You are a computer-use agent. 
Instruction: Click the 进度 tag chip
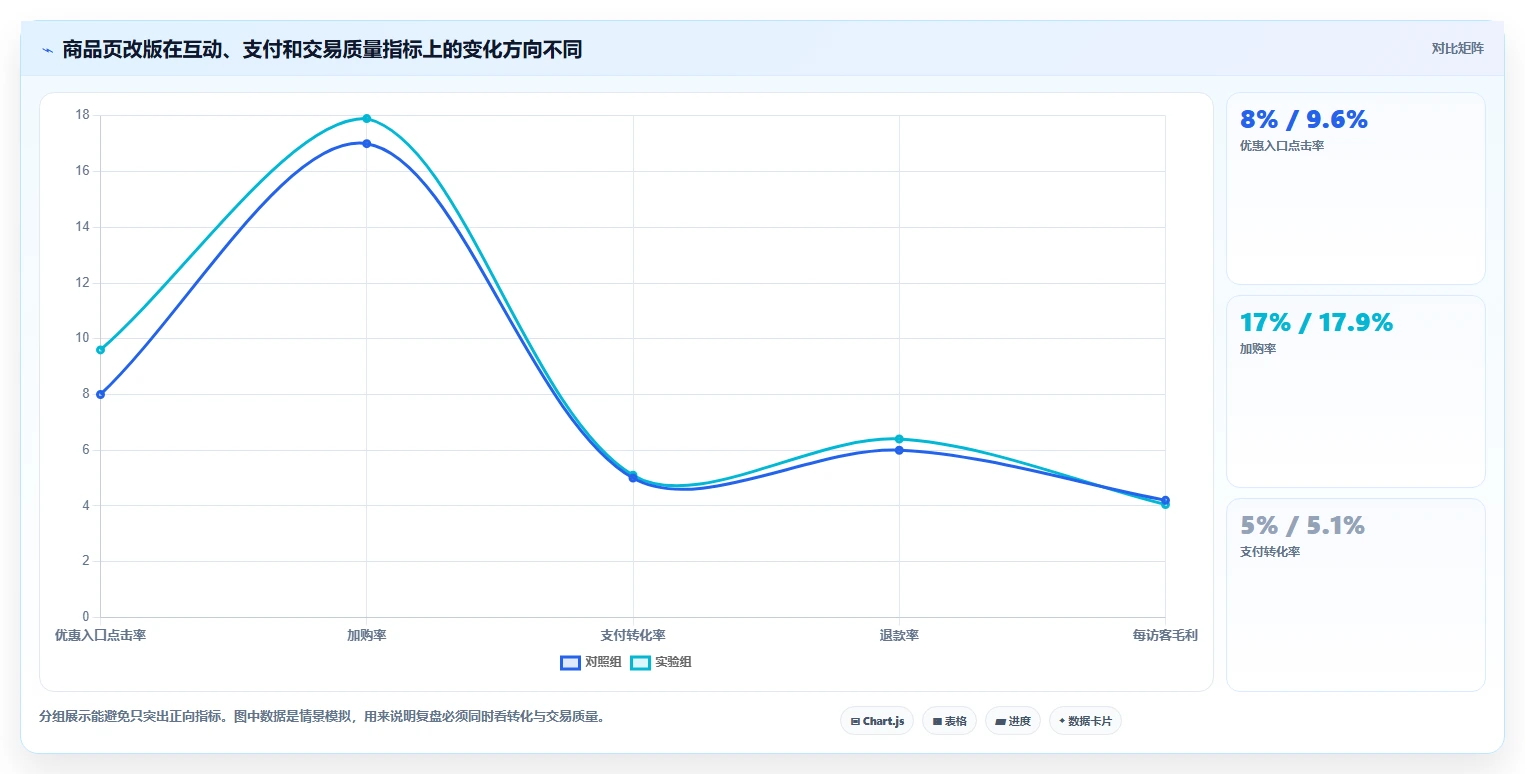pos(1013,721)
